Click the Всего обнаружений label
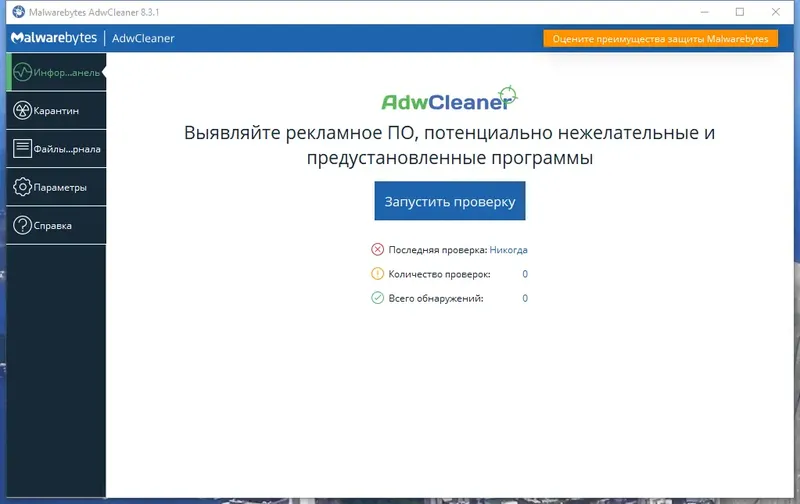The image size is (800, 504). pos(436,298)
